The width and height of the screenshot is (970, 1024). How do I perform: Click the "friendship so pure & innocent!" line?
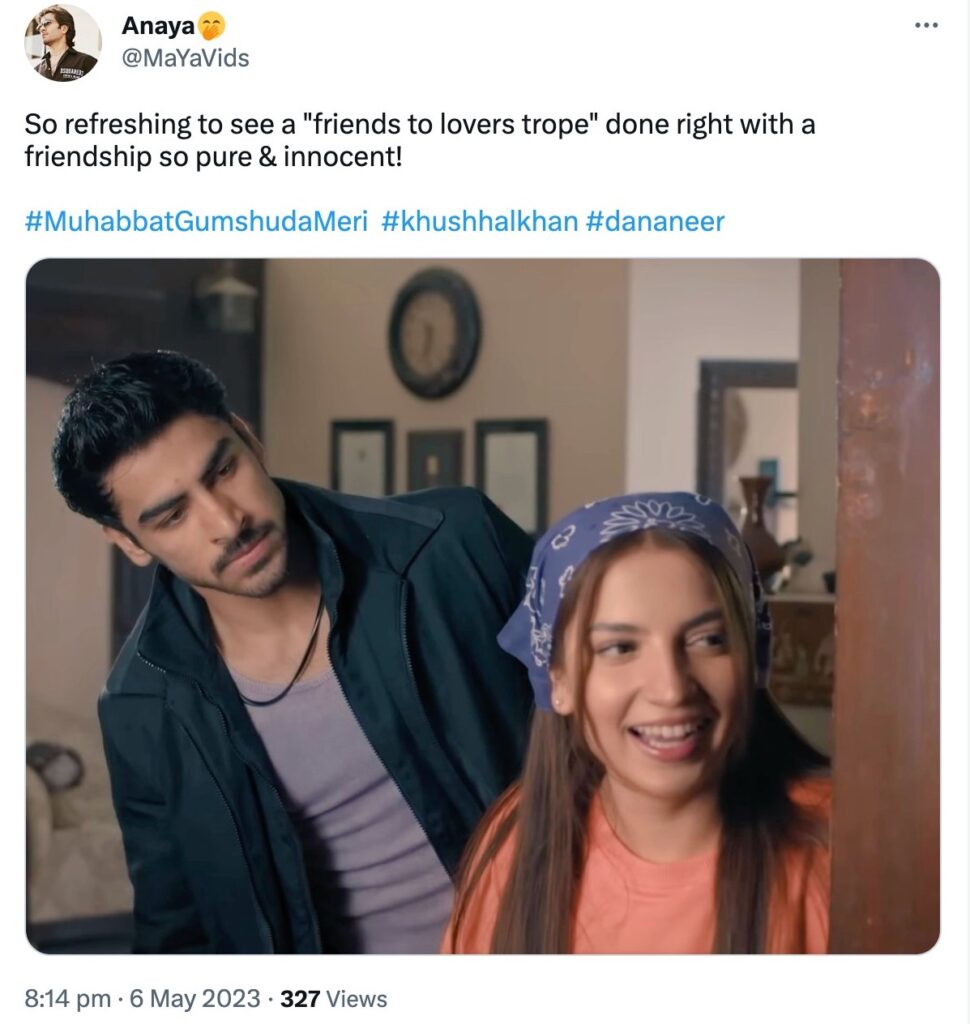[214, 157]
